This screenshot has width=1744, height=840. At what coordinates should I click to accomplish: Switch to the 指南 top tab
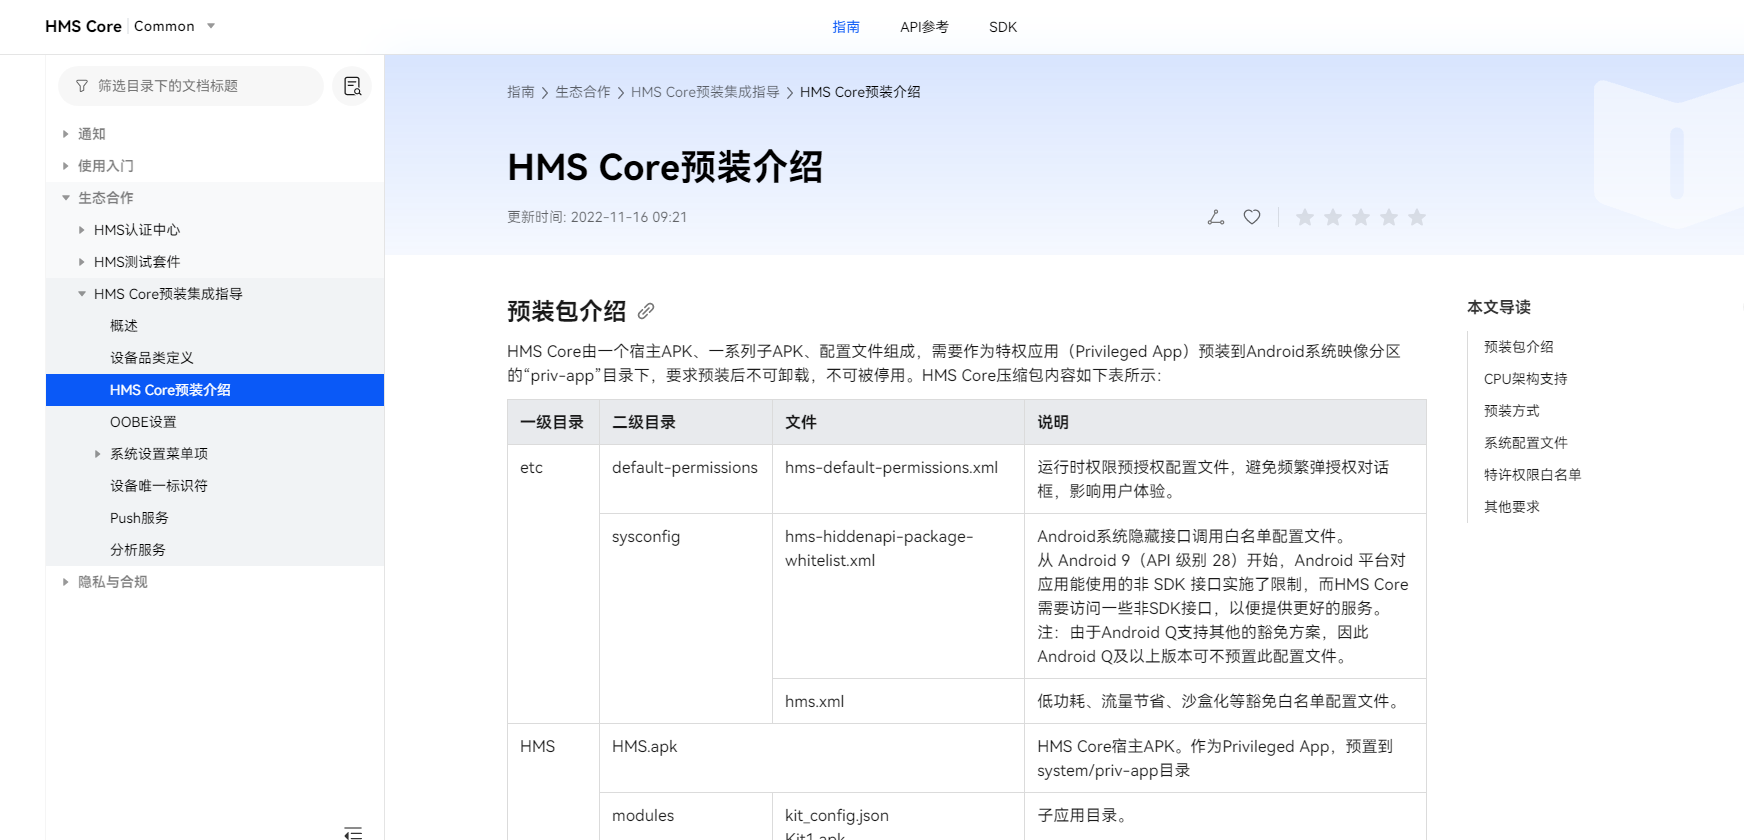pyautogui.click(x=846, y=27)
